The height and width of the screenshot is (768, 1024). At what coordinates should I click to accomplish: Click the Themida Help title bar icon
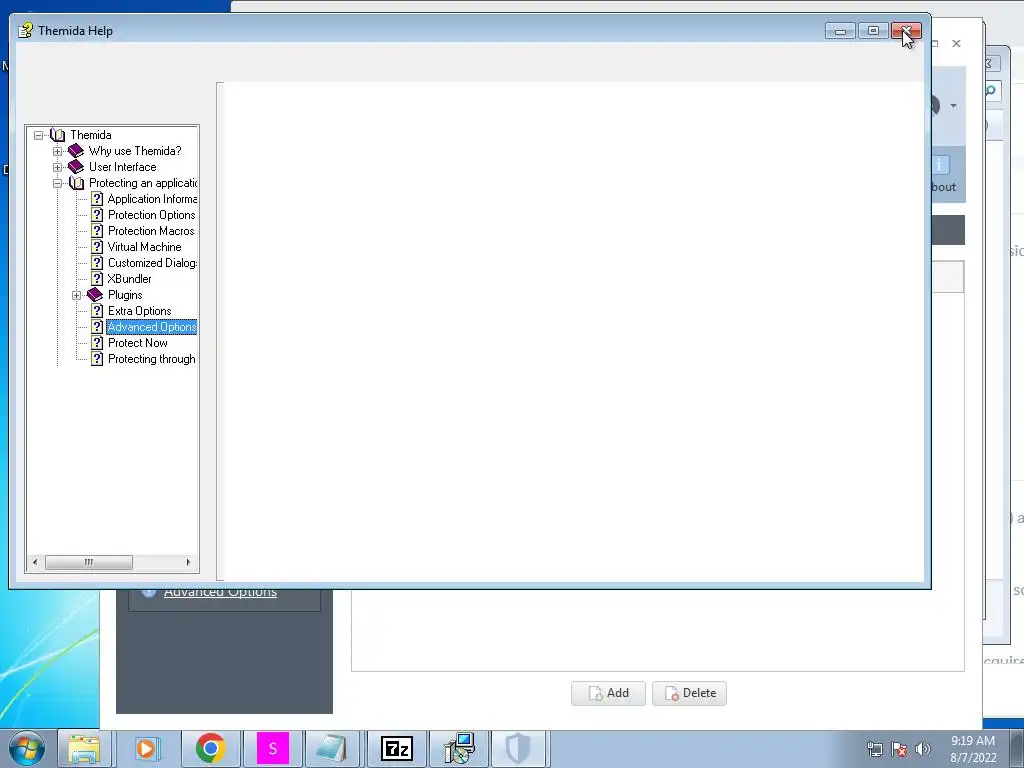[25, 30]
